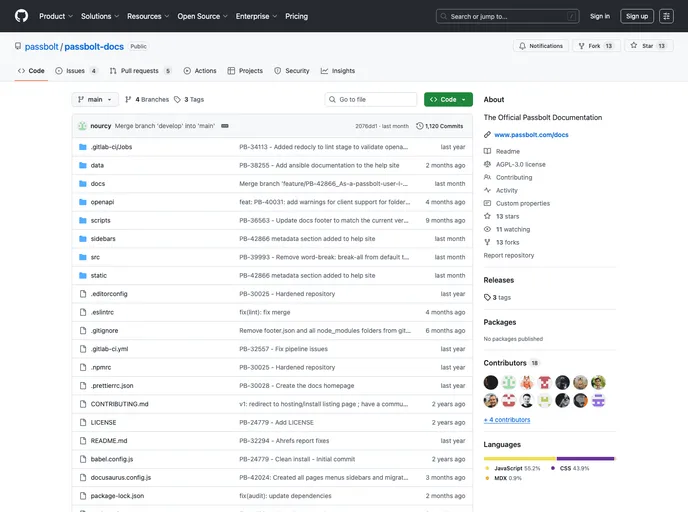
Task: Open the first contributor avatar
Action: tap(491, 382)
